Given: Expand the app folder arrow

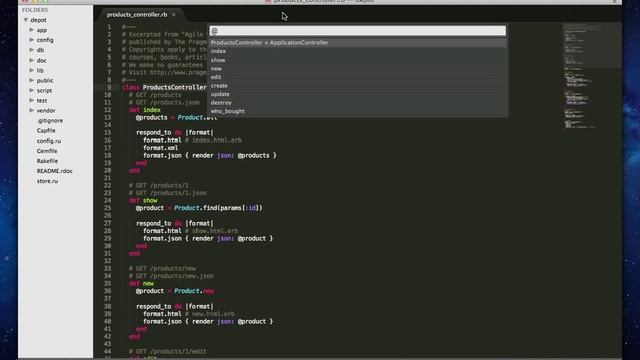Looking at the screenshot, I should [x=31, y=30].
